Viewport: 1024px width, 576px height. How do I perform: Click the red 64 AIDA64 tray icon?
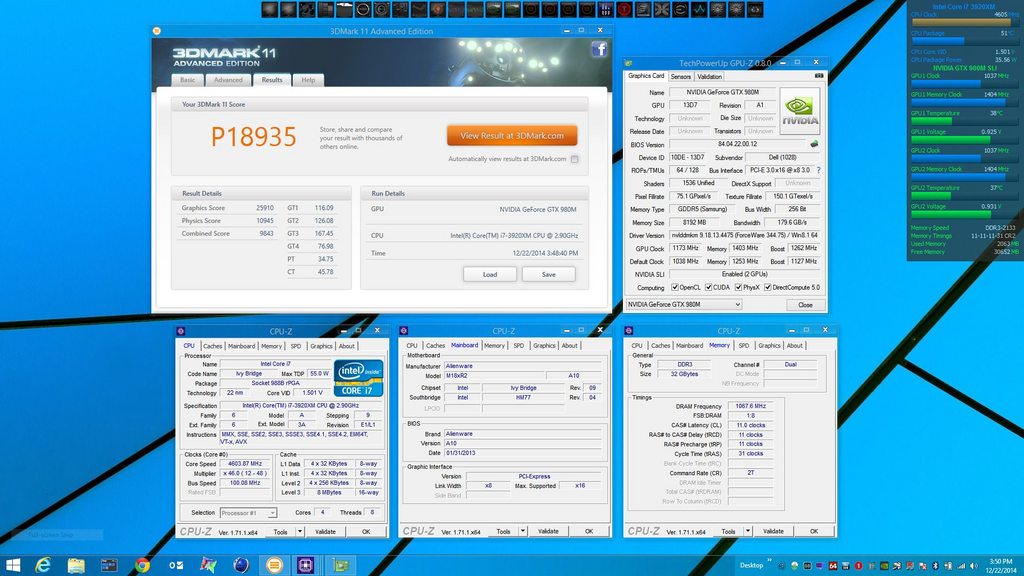(833, 566)
